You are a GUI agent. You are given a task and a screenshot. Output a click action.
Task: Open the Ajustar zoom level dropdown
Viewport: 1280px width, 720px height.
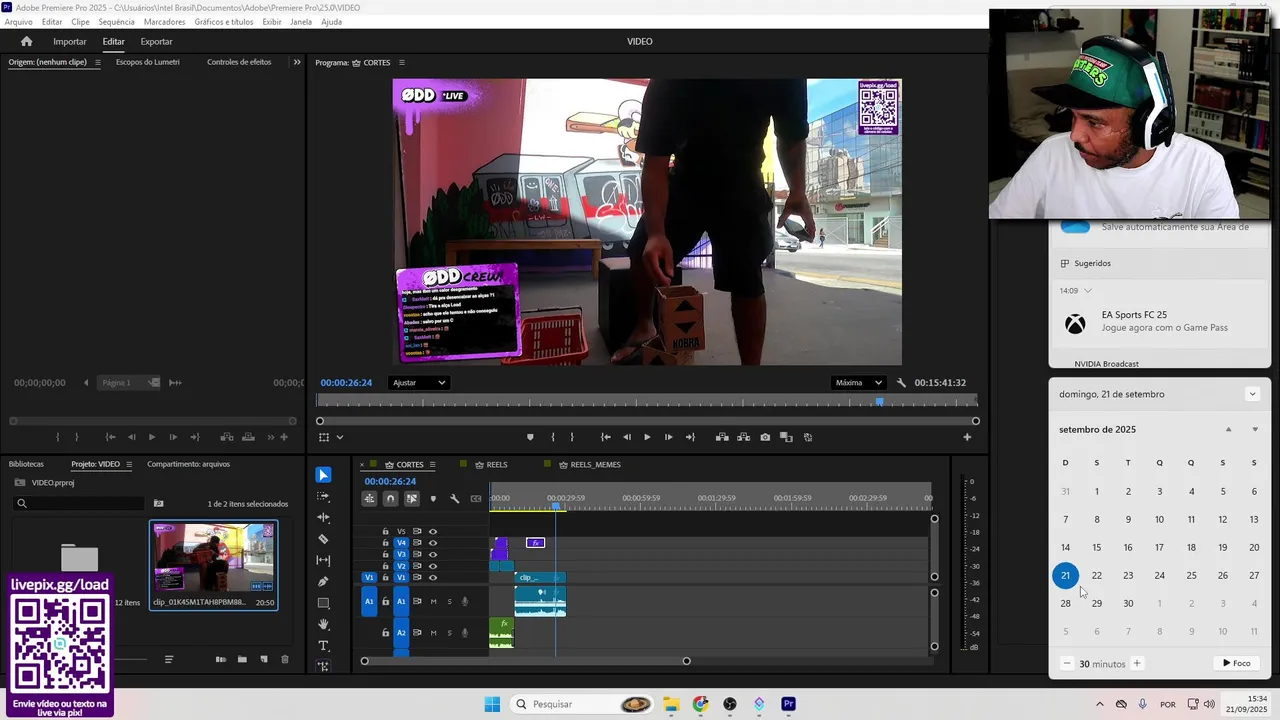[419, 383]
